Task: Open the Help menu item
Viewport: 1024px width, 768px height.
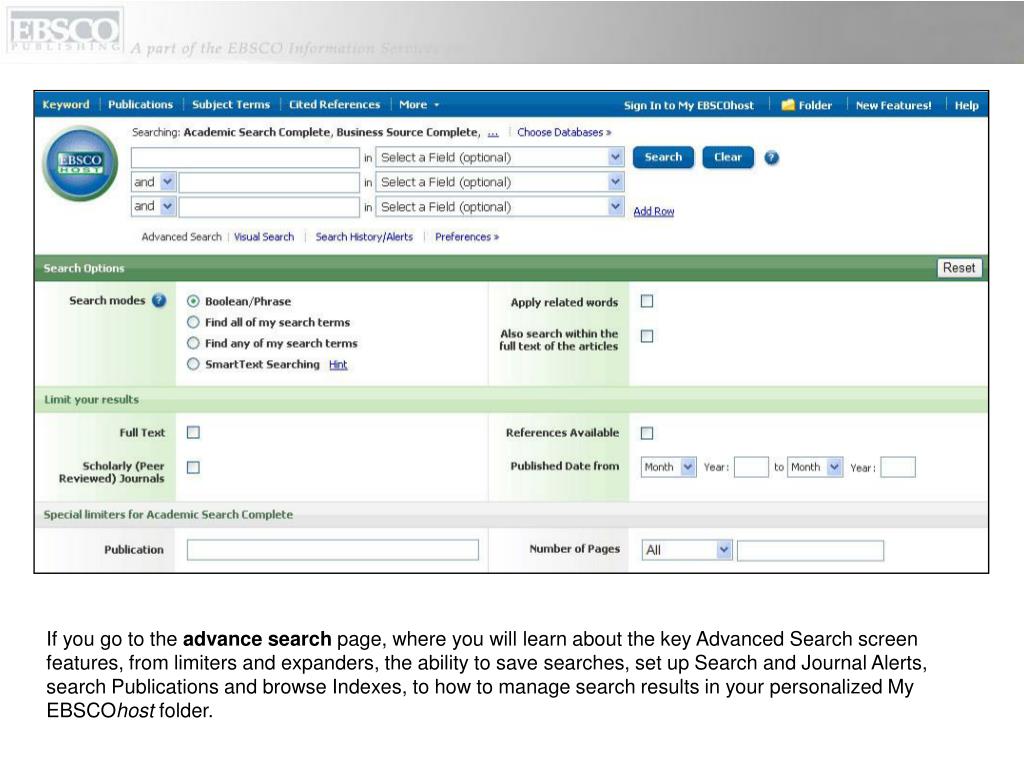Action: pyautogui.click(x=967, y=105)
